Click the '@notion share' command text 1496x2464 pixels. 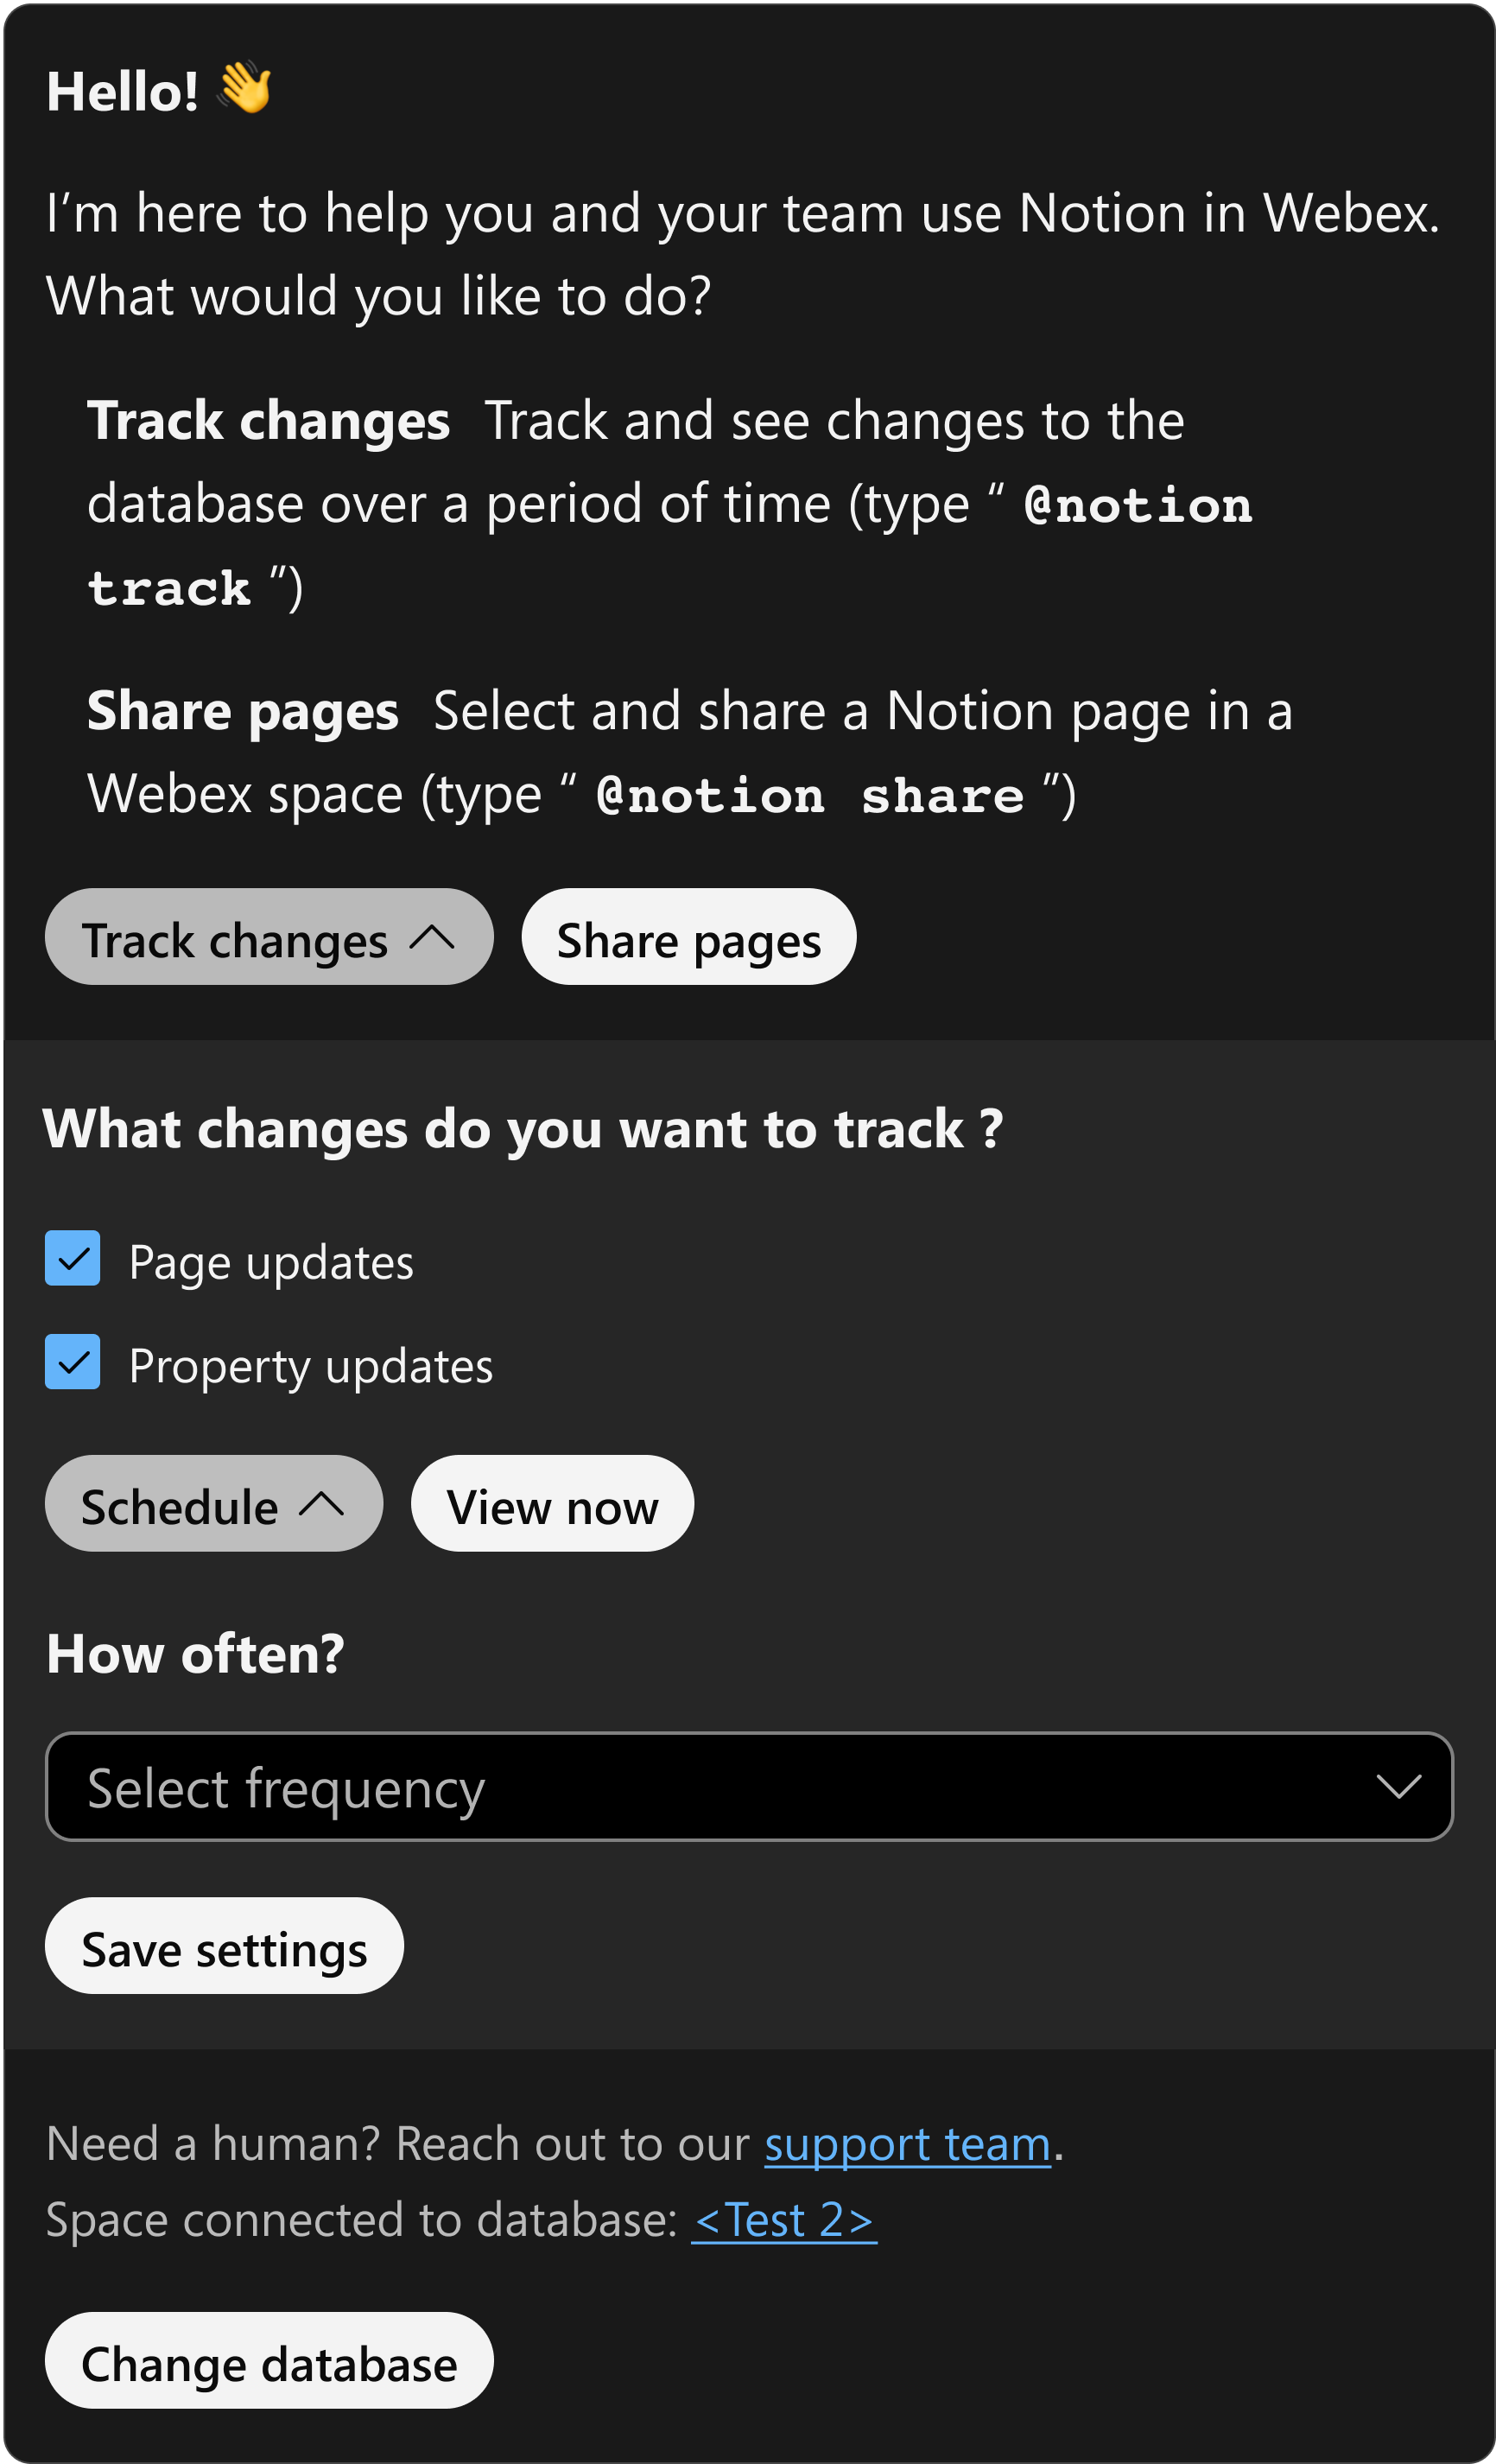[x=810, y=796]
